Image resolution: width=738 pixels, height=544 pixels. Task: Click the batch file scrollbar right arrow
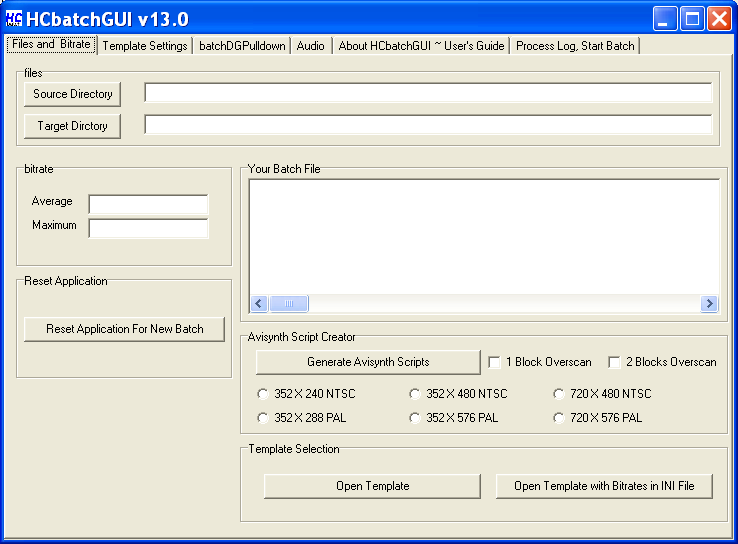(x=709, y=304)
